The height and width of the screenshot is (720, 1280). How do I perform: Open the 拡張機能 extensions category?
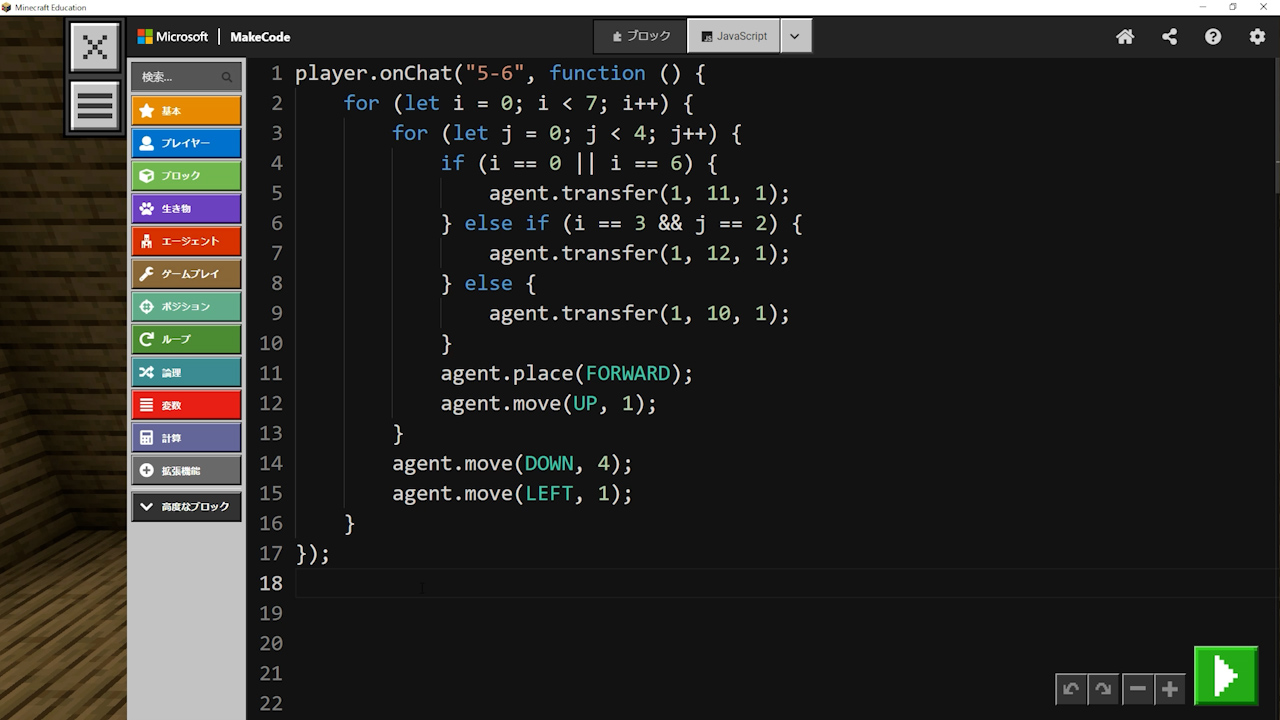pos(186,471)
